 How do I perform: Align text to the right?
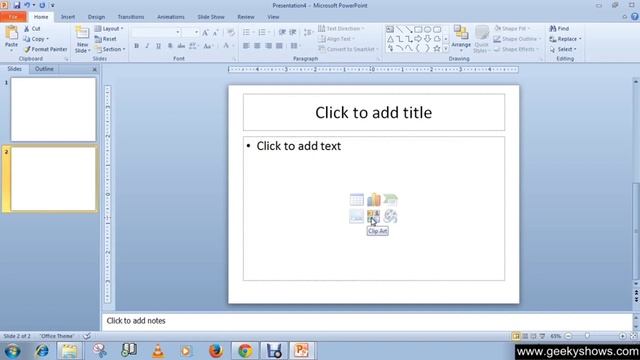click(x=268, y=46)
